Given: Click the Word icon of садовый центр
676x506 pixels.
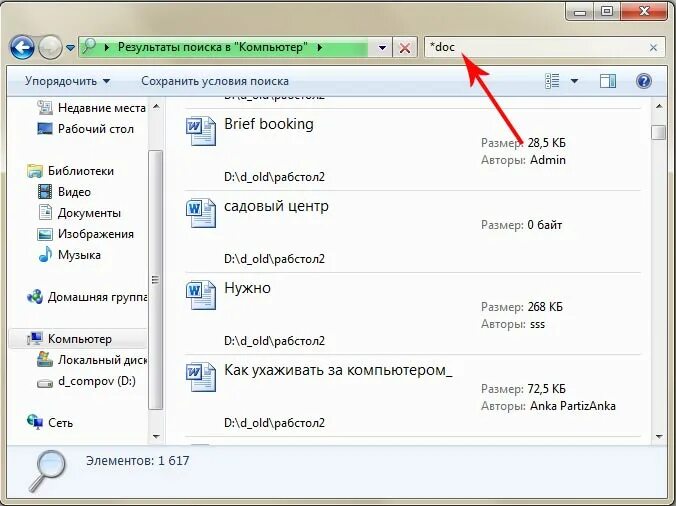Looking at the screenshot, I should click(200, 213).
